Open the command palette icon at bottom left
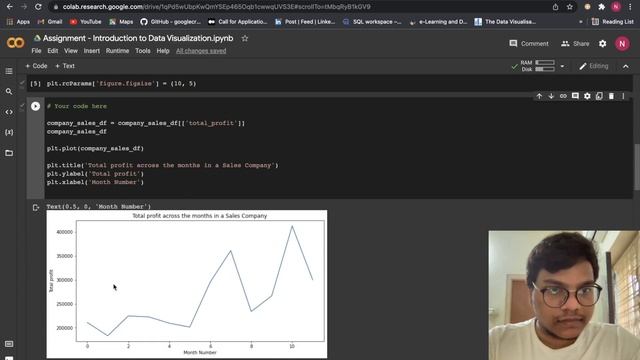Screen dimensions: 640x360 9,344
